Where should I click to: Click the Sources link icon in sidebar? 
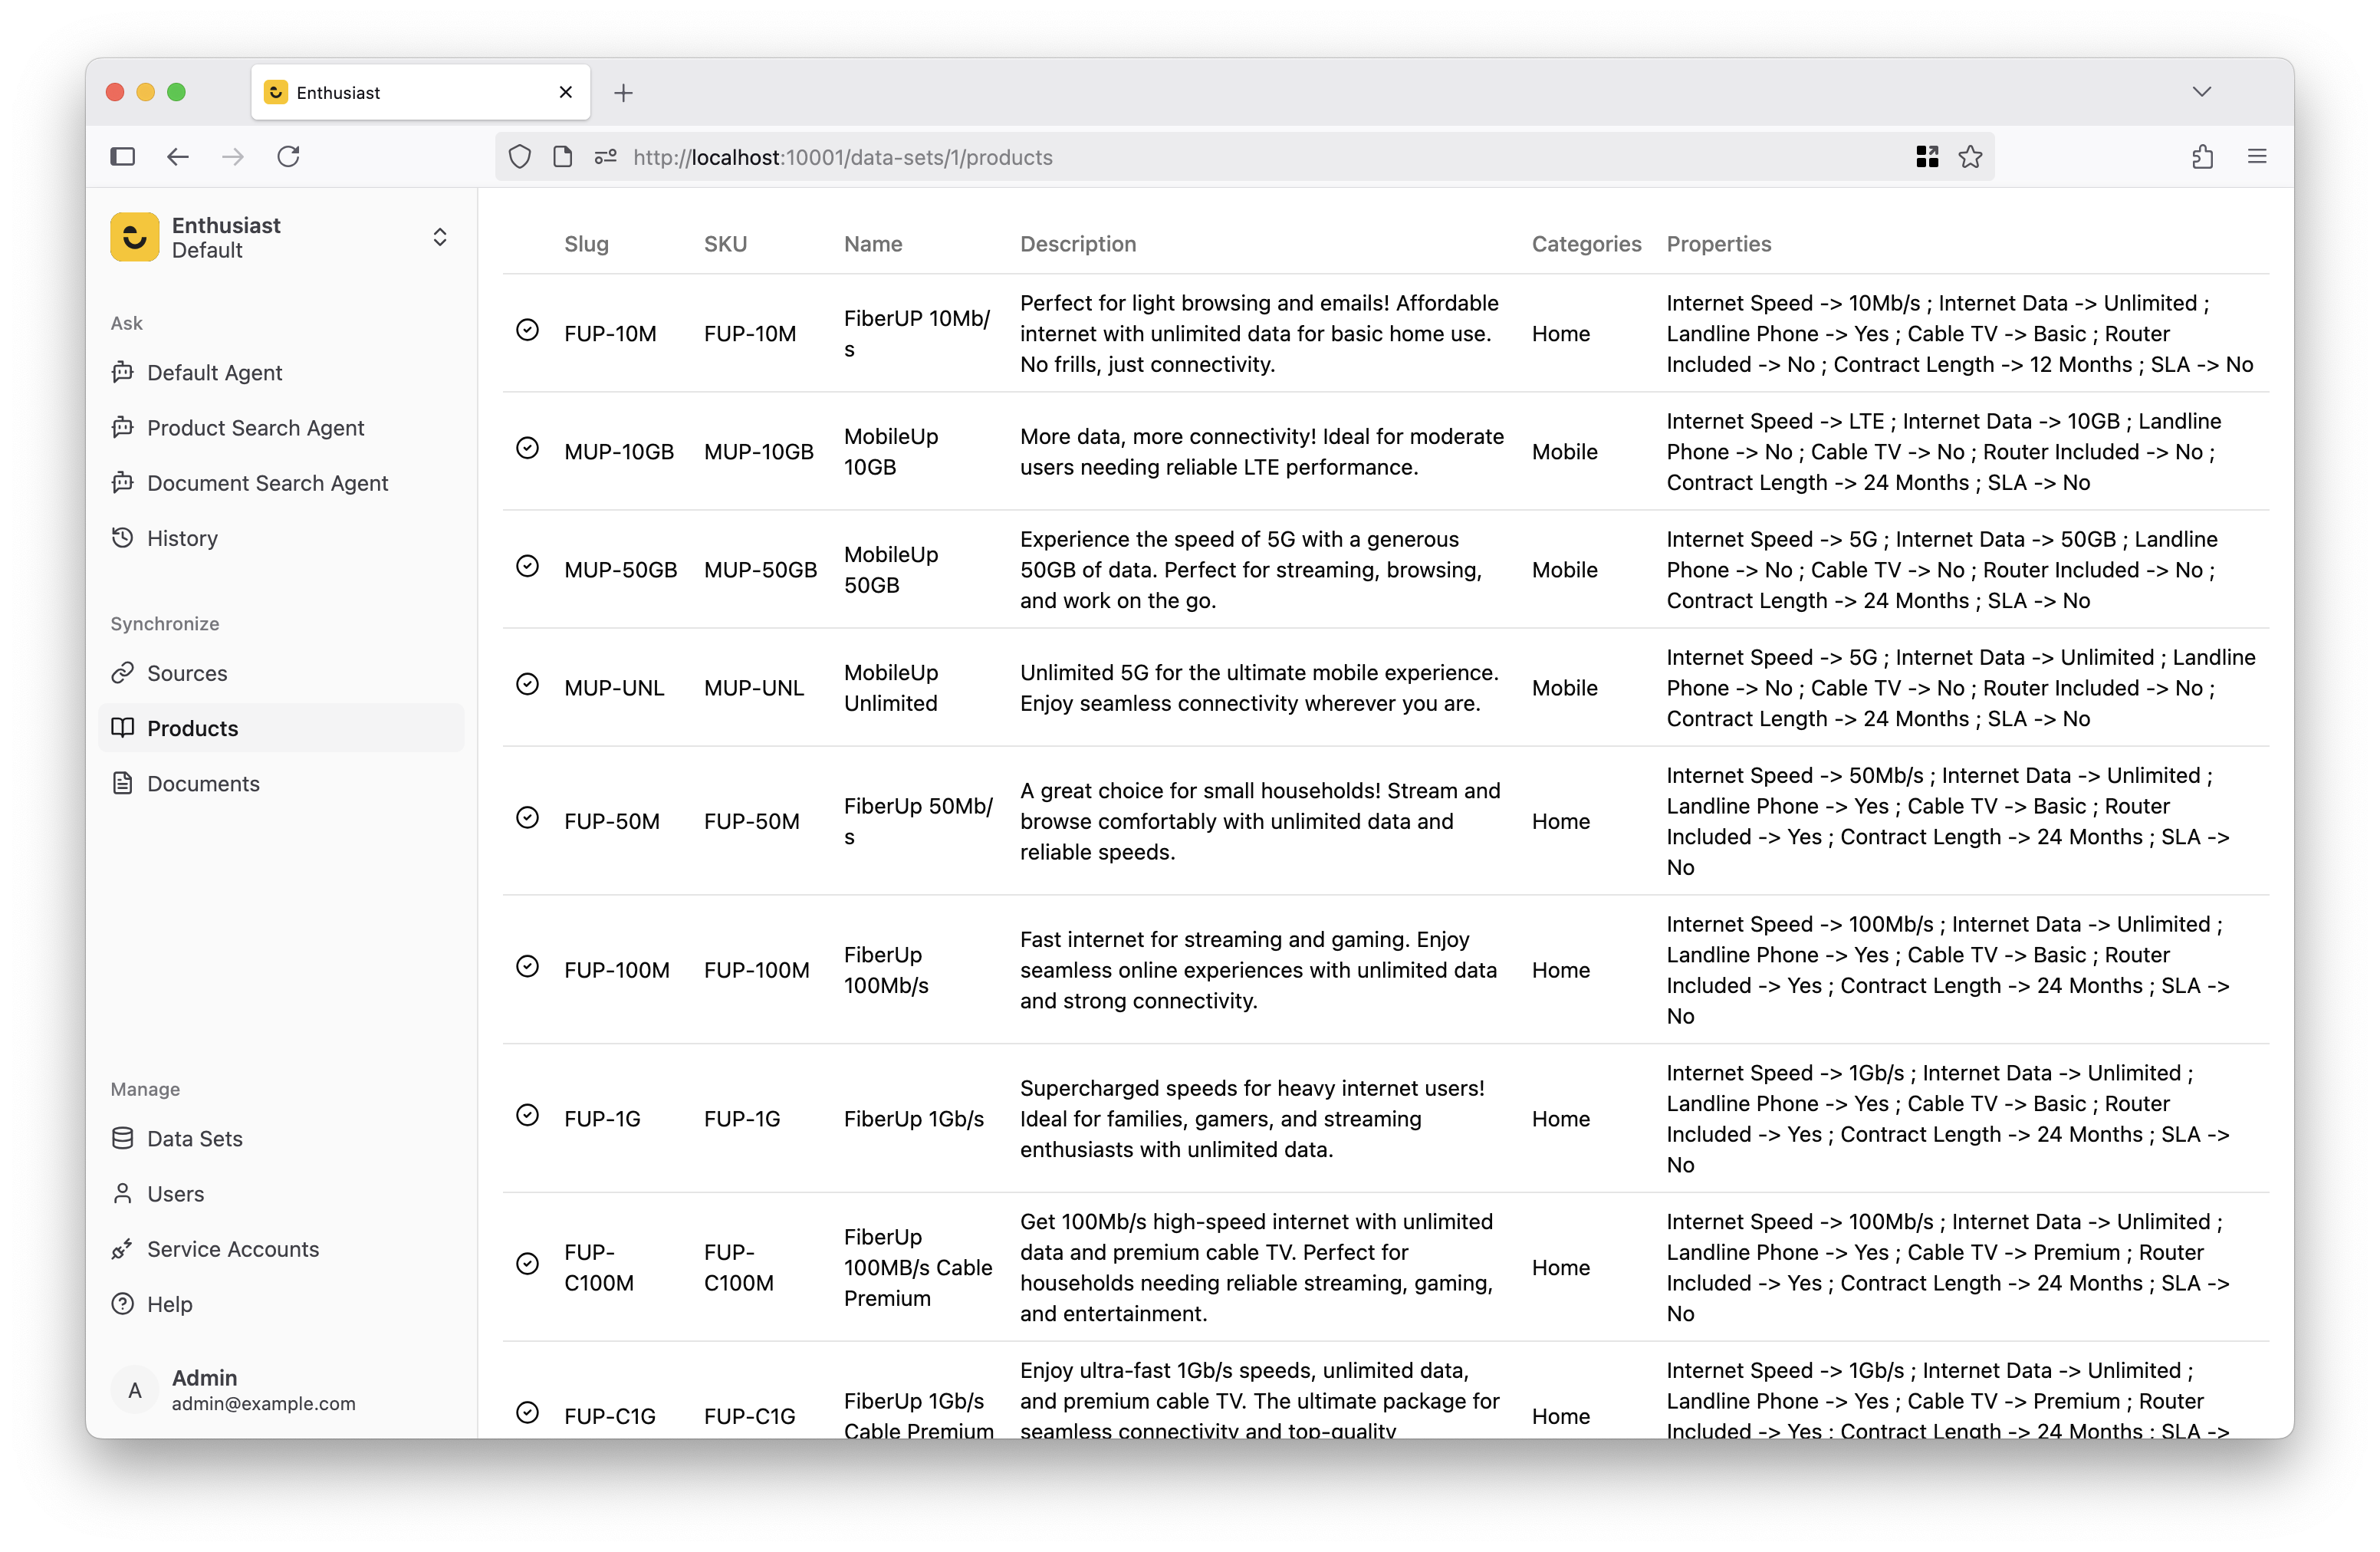[122, 673]
